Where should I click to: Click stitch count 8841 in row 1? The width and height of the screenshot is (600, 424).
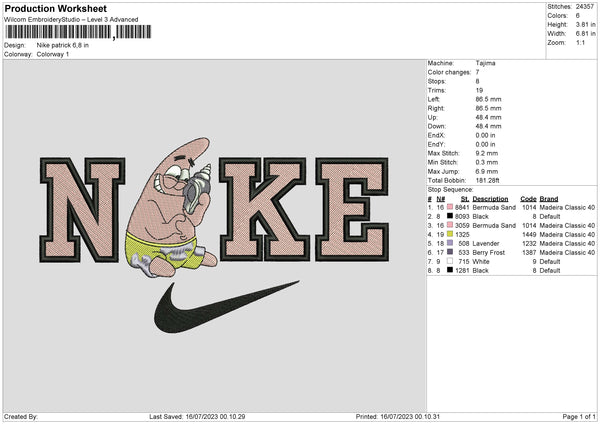pyautogui.click(x=462, y=207)
